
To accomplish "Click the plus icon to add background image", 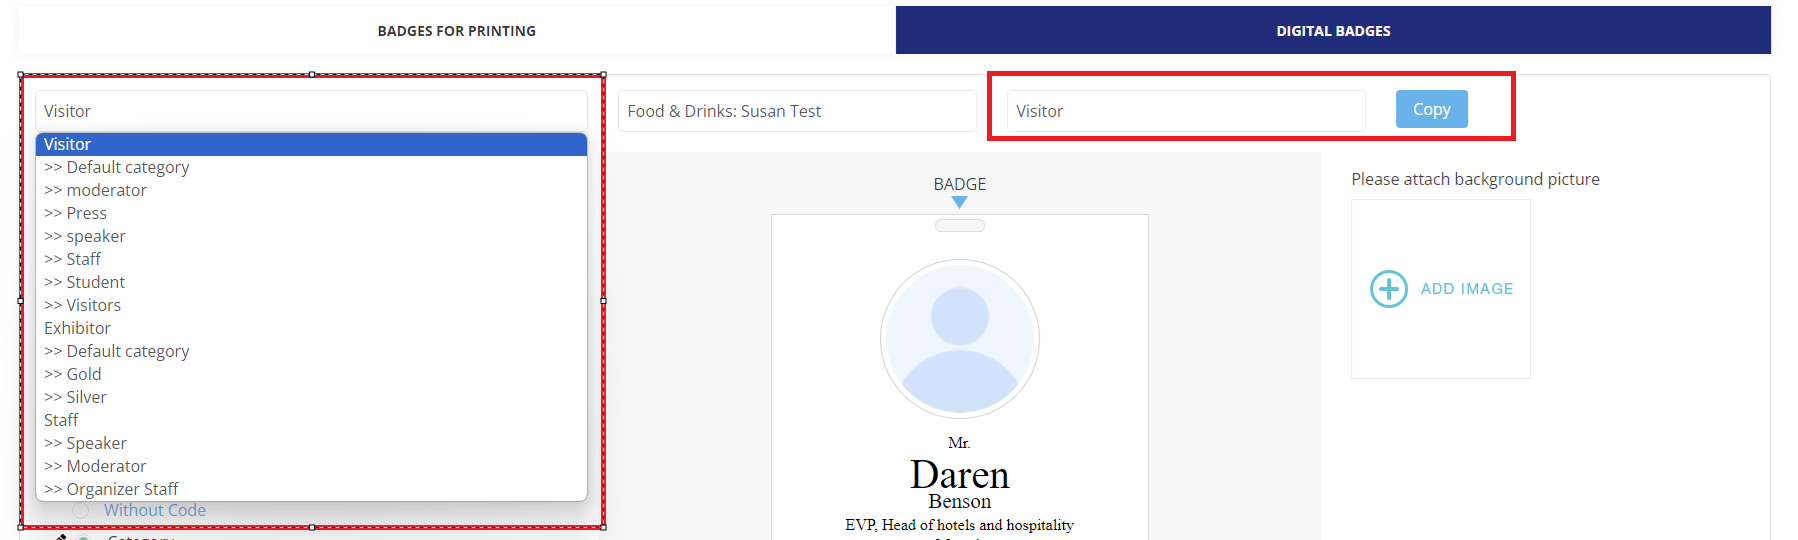I will (1388, 289).
